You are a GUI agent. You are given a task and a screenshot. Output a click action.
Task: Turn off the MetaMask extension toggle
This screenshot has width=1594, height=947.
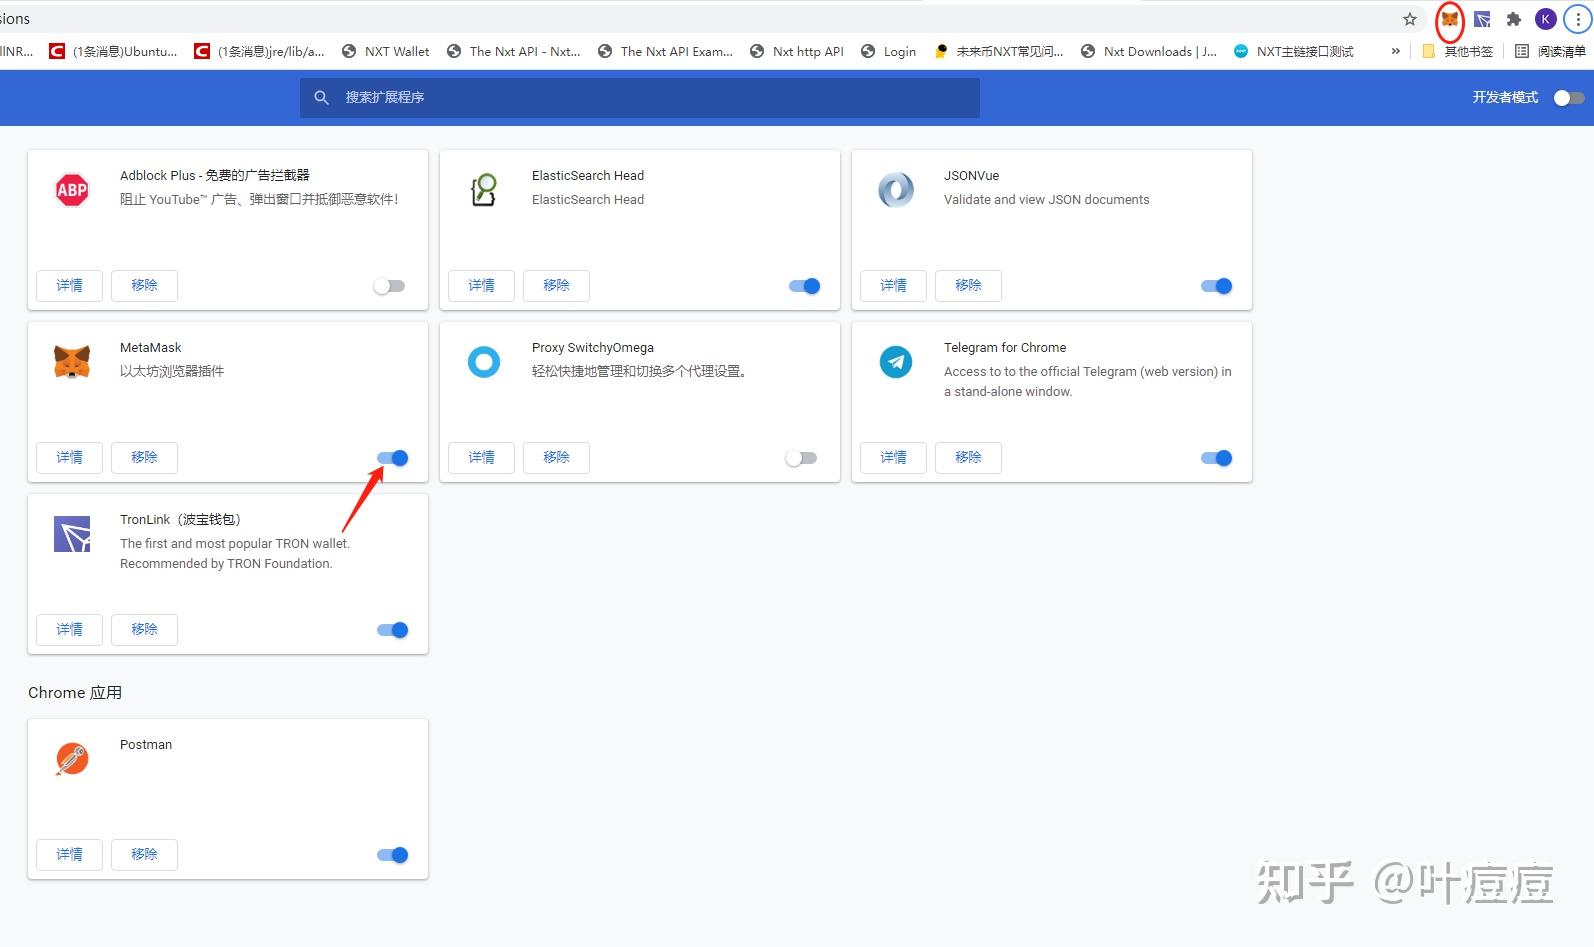click(393, 458)
